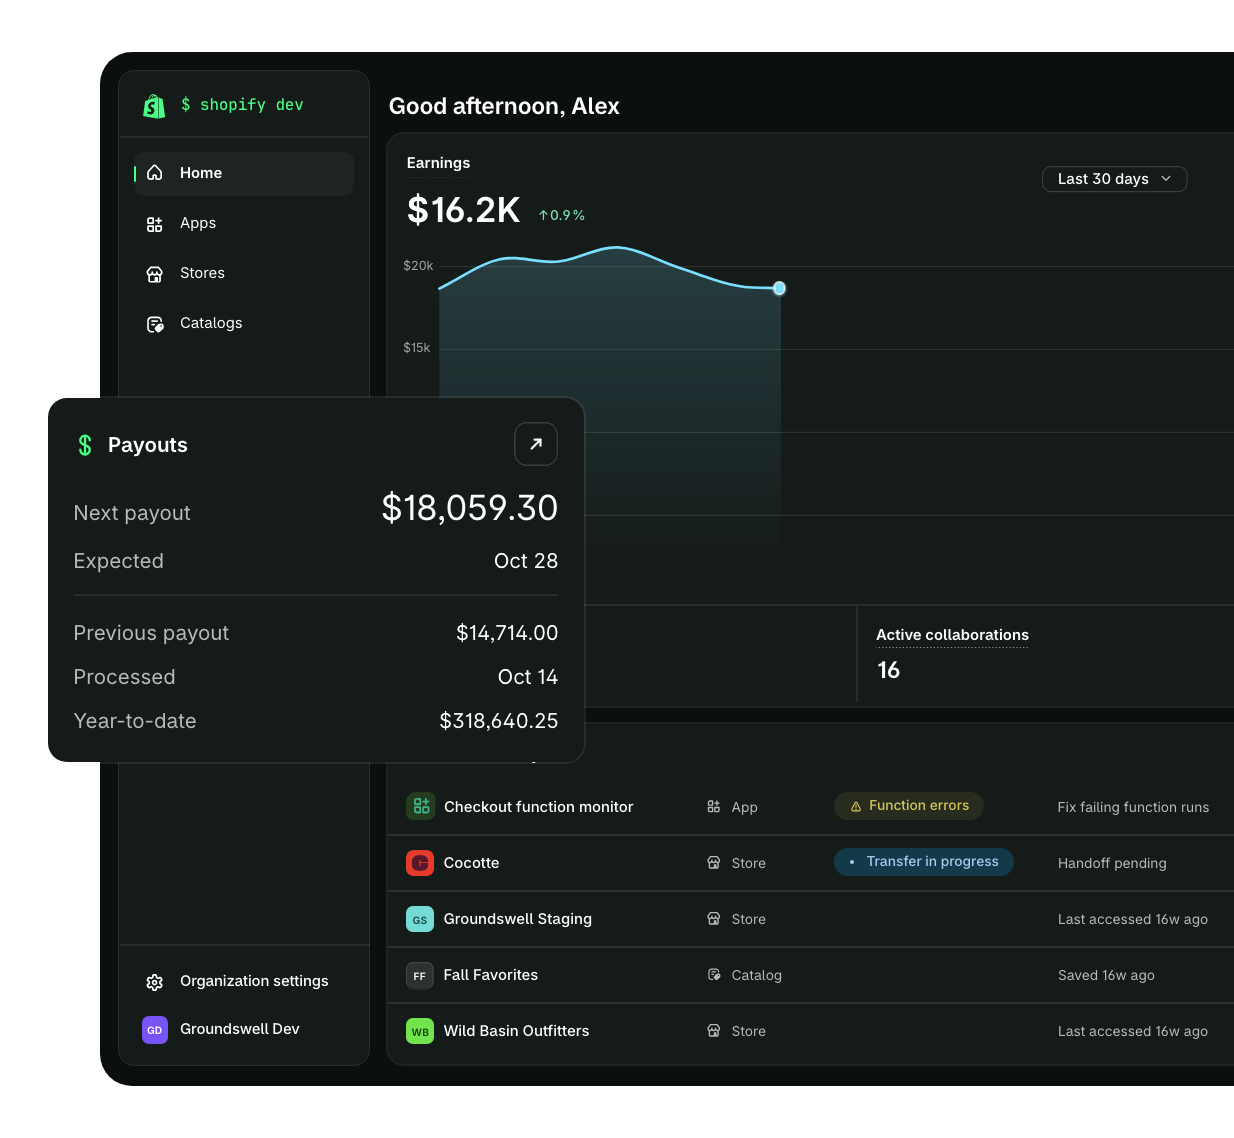The image size is (1234, 1138).
Task: Click the Home house icon in sidebar
Action: pos(155,173)
